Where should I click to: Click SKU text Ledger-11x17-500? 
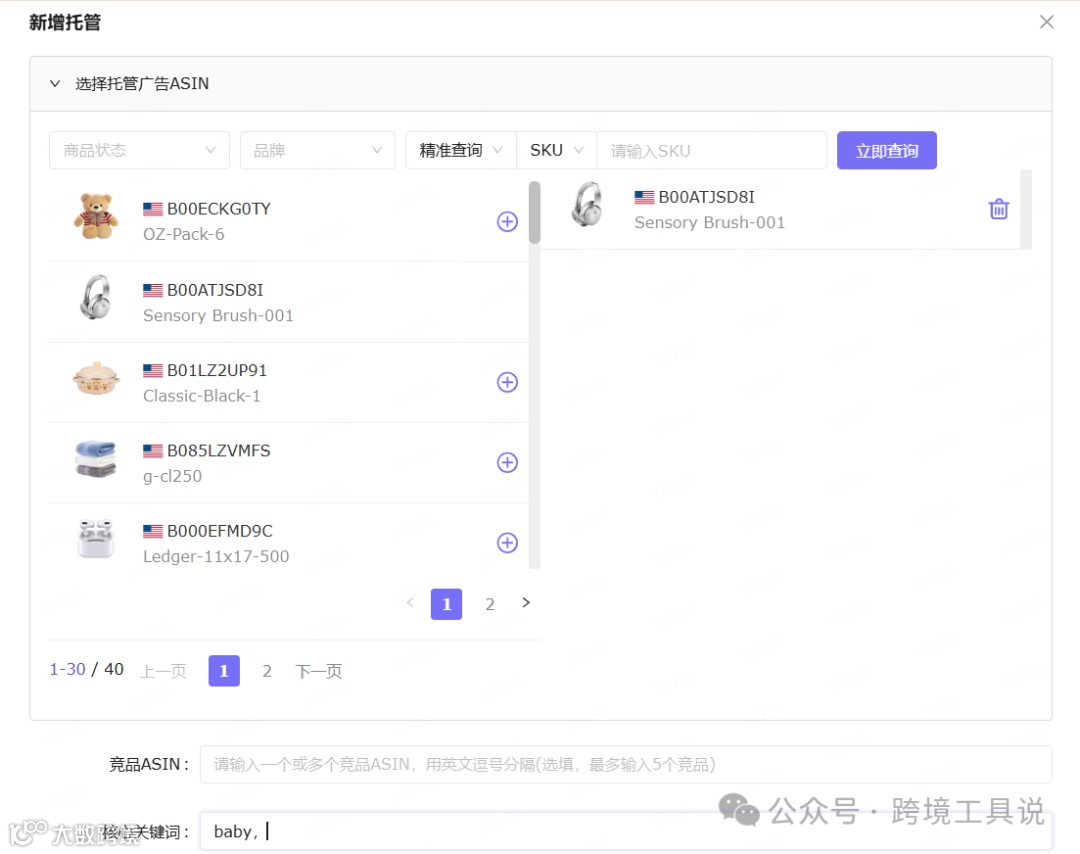[x=216, y=556]
